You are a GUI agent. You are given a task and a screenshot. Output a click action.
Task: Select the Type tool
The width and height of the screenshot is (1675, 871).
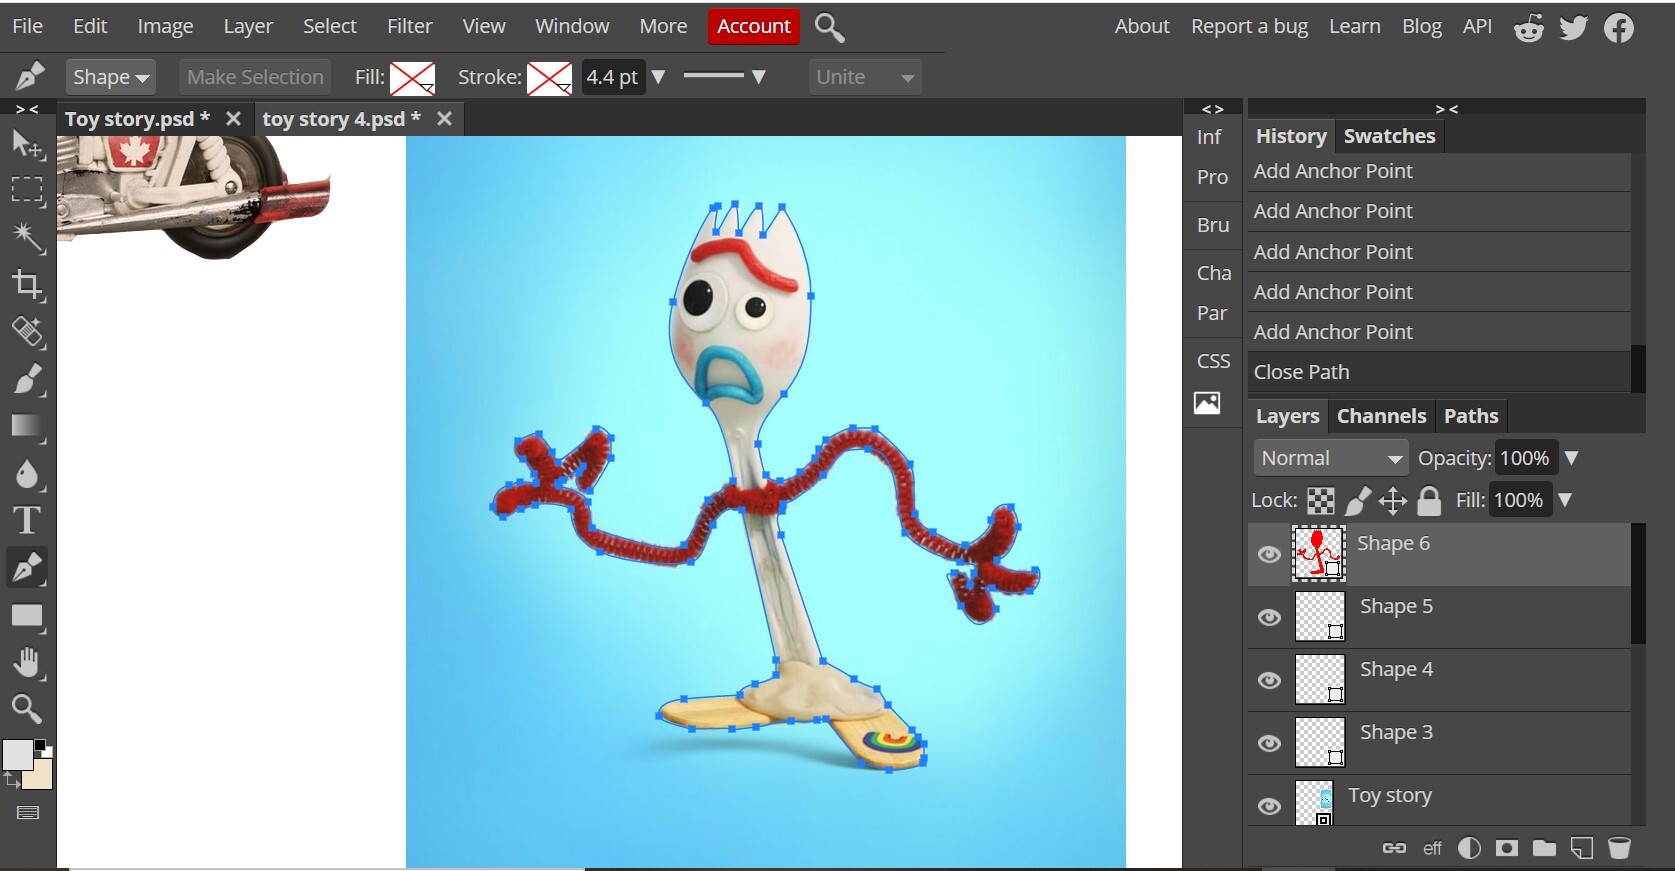click(x=27, y=520)
